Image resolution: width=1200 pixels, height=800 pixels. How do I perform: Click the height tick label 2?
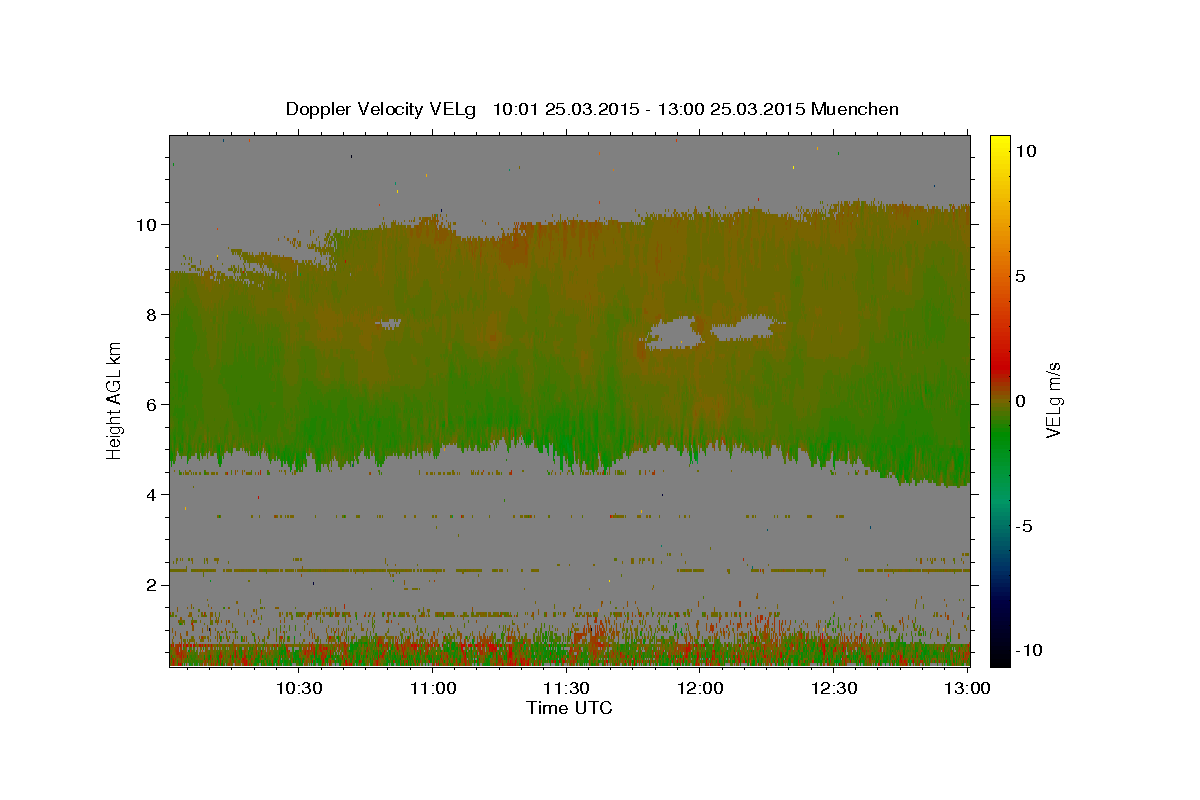point(153,585)
